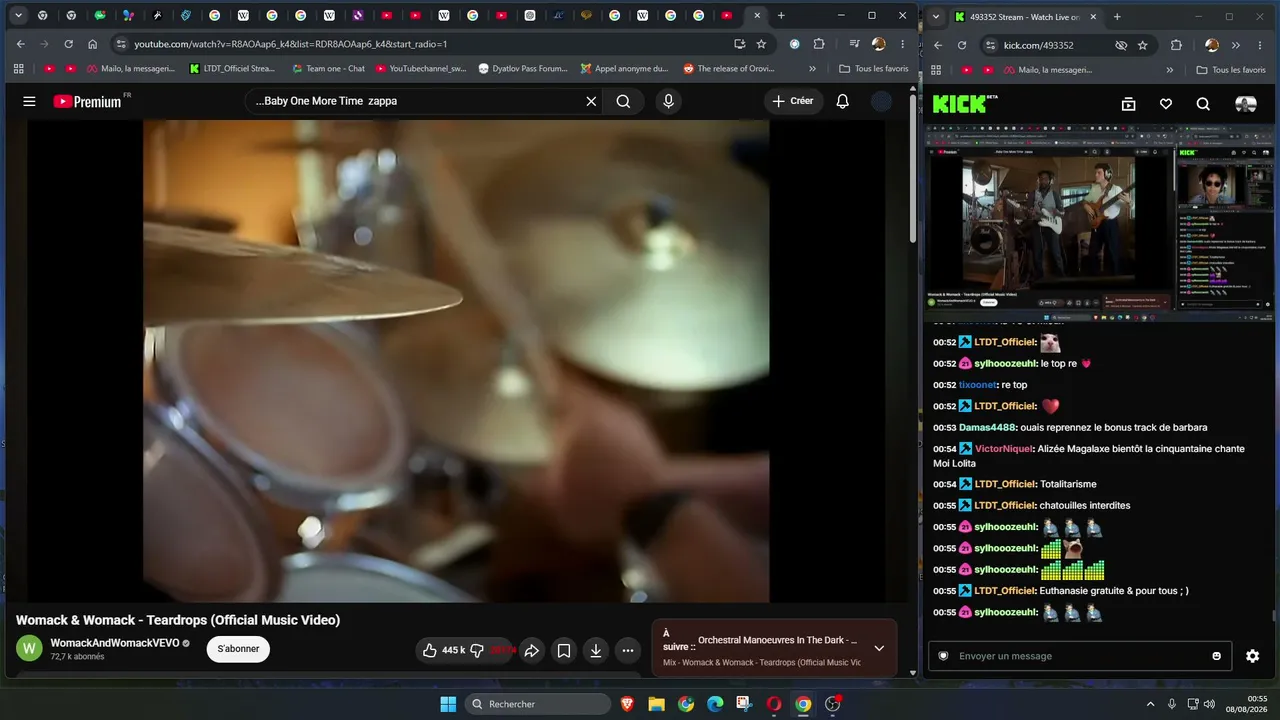Reload the YouTube page

(x=68, y=44)
